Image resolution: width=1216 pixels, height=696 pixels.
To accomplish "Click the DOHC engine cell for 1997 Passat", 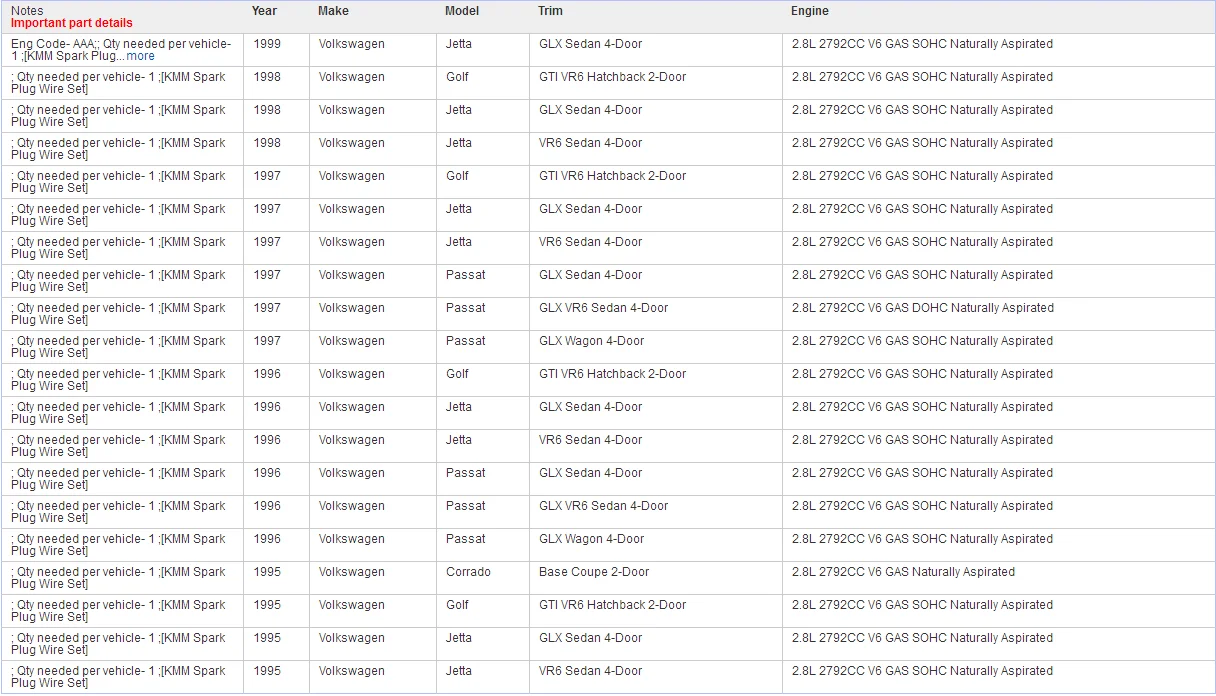I will tap(998, 314).
